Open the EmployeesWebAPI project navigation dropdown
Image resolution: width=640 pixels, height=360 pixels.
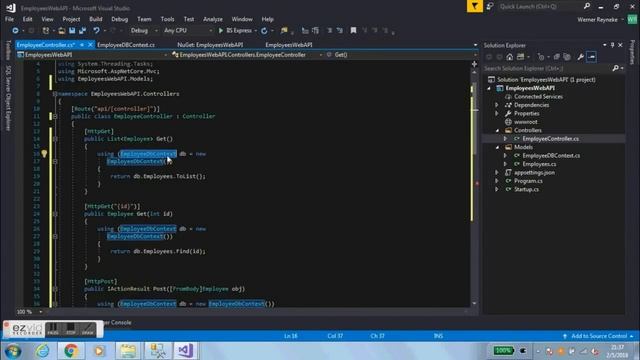pos(92,55)
